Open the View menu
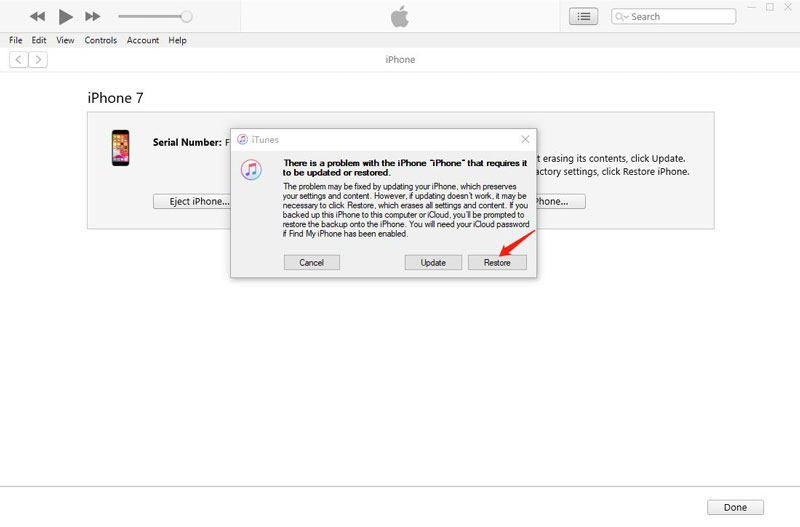Viewport: 800px width, 527px height. (65, 41)
